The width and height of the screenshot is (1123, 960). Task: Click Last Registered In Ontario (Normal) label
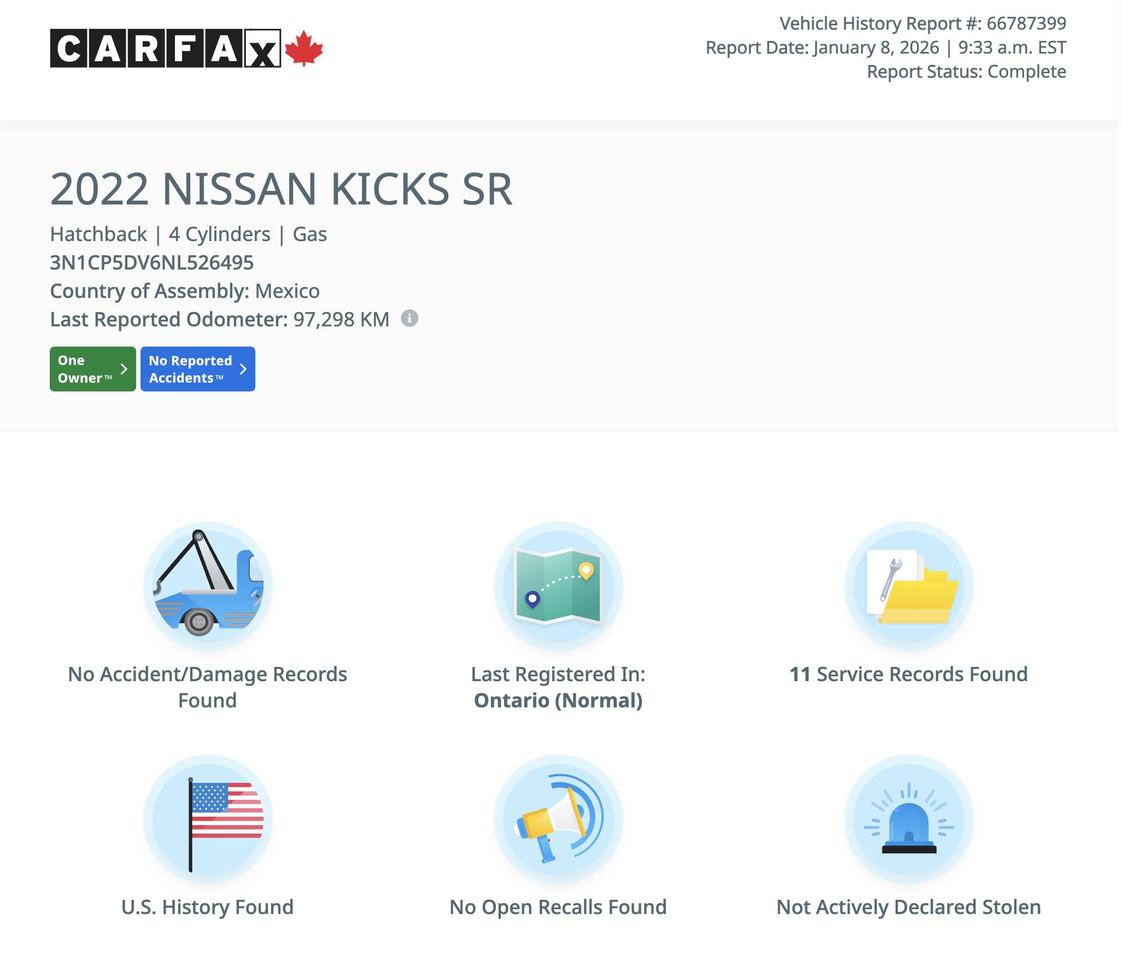pyautogui.click(x=557, y=686)
